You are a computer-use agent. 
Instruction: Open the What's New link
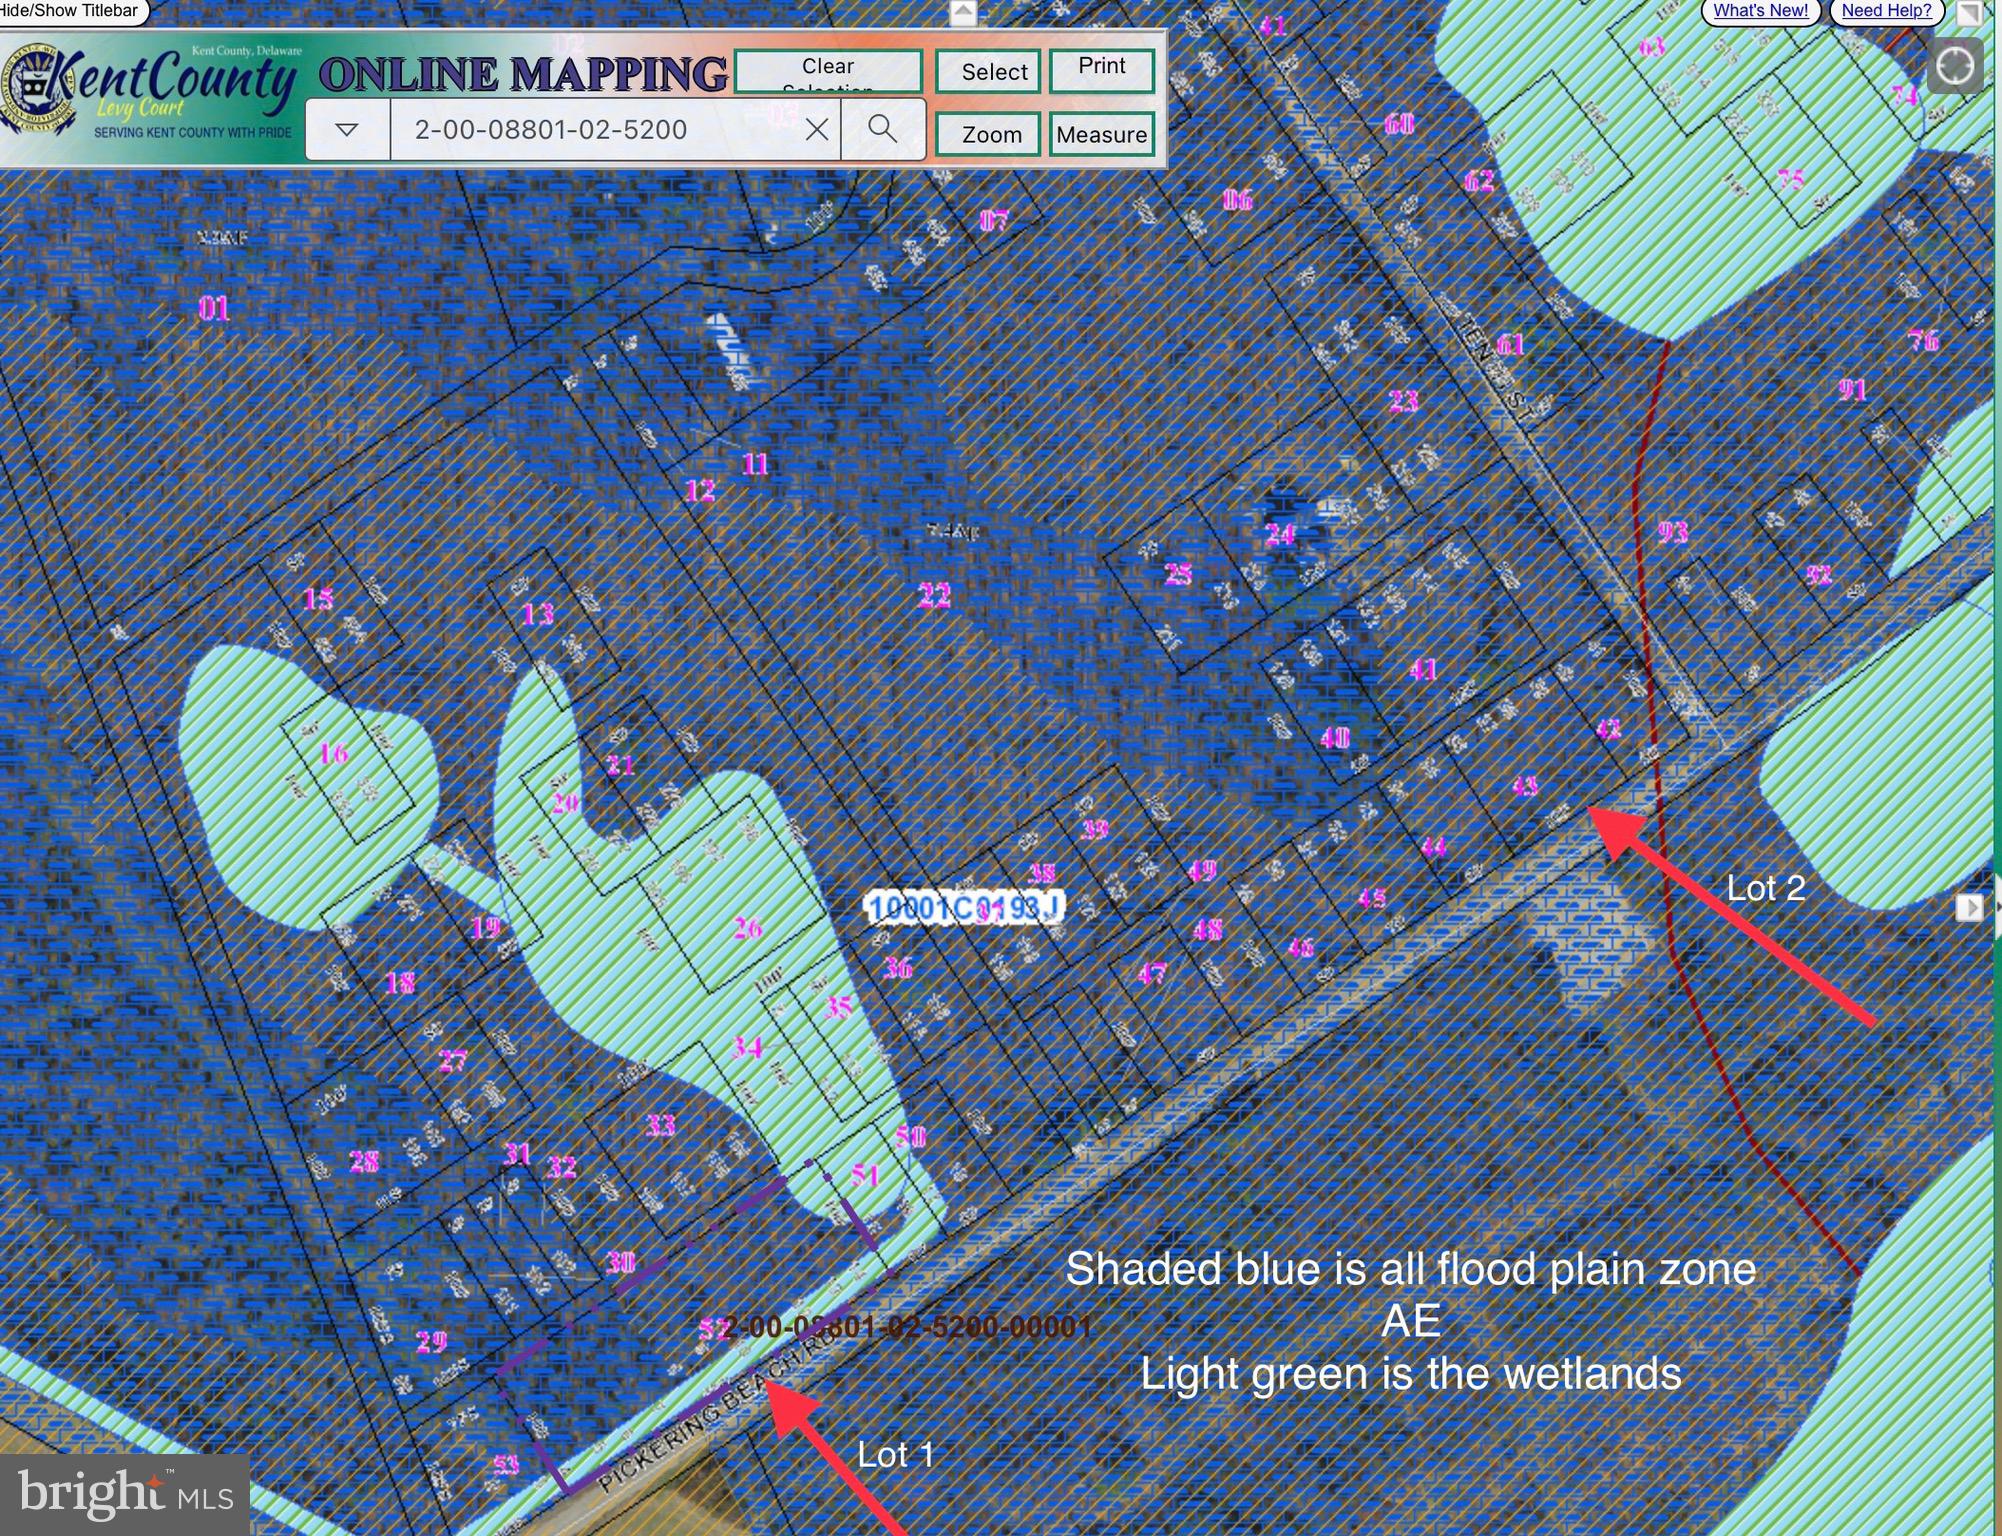[1760, 11]
